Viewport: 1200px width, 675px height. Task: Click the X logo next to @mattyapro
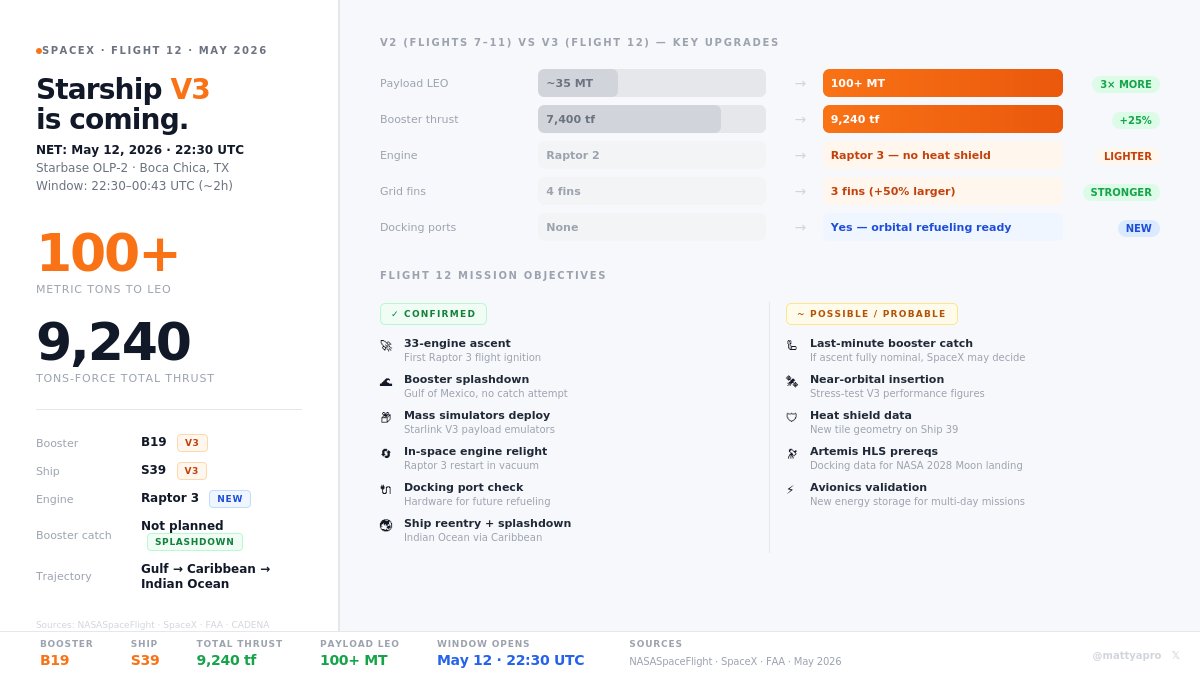click(x=1176, y=655)
